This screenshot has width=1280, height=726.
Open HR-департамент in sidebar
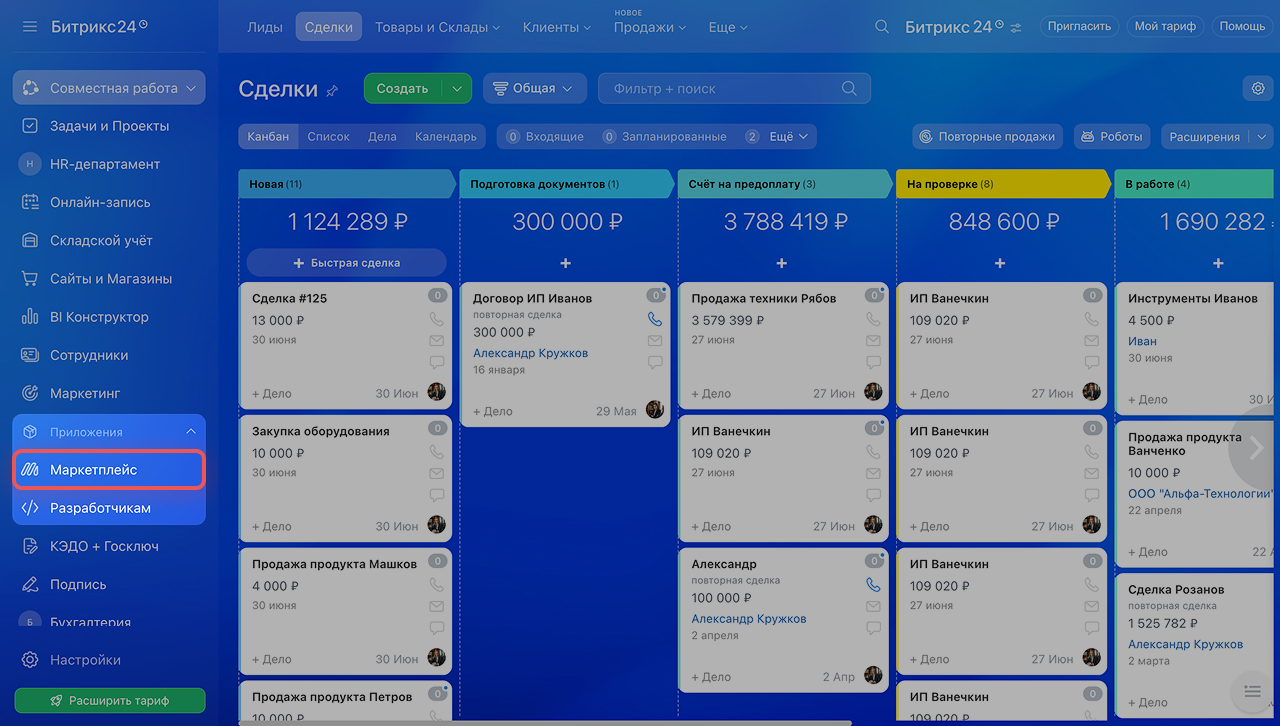point(109,164)
